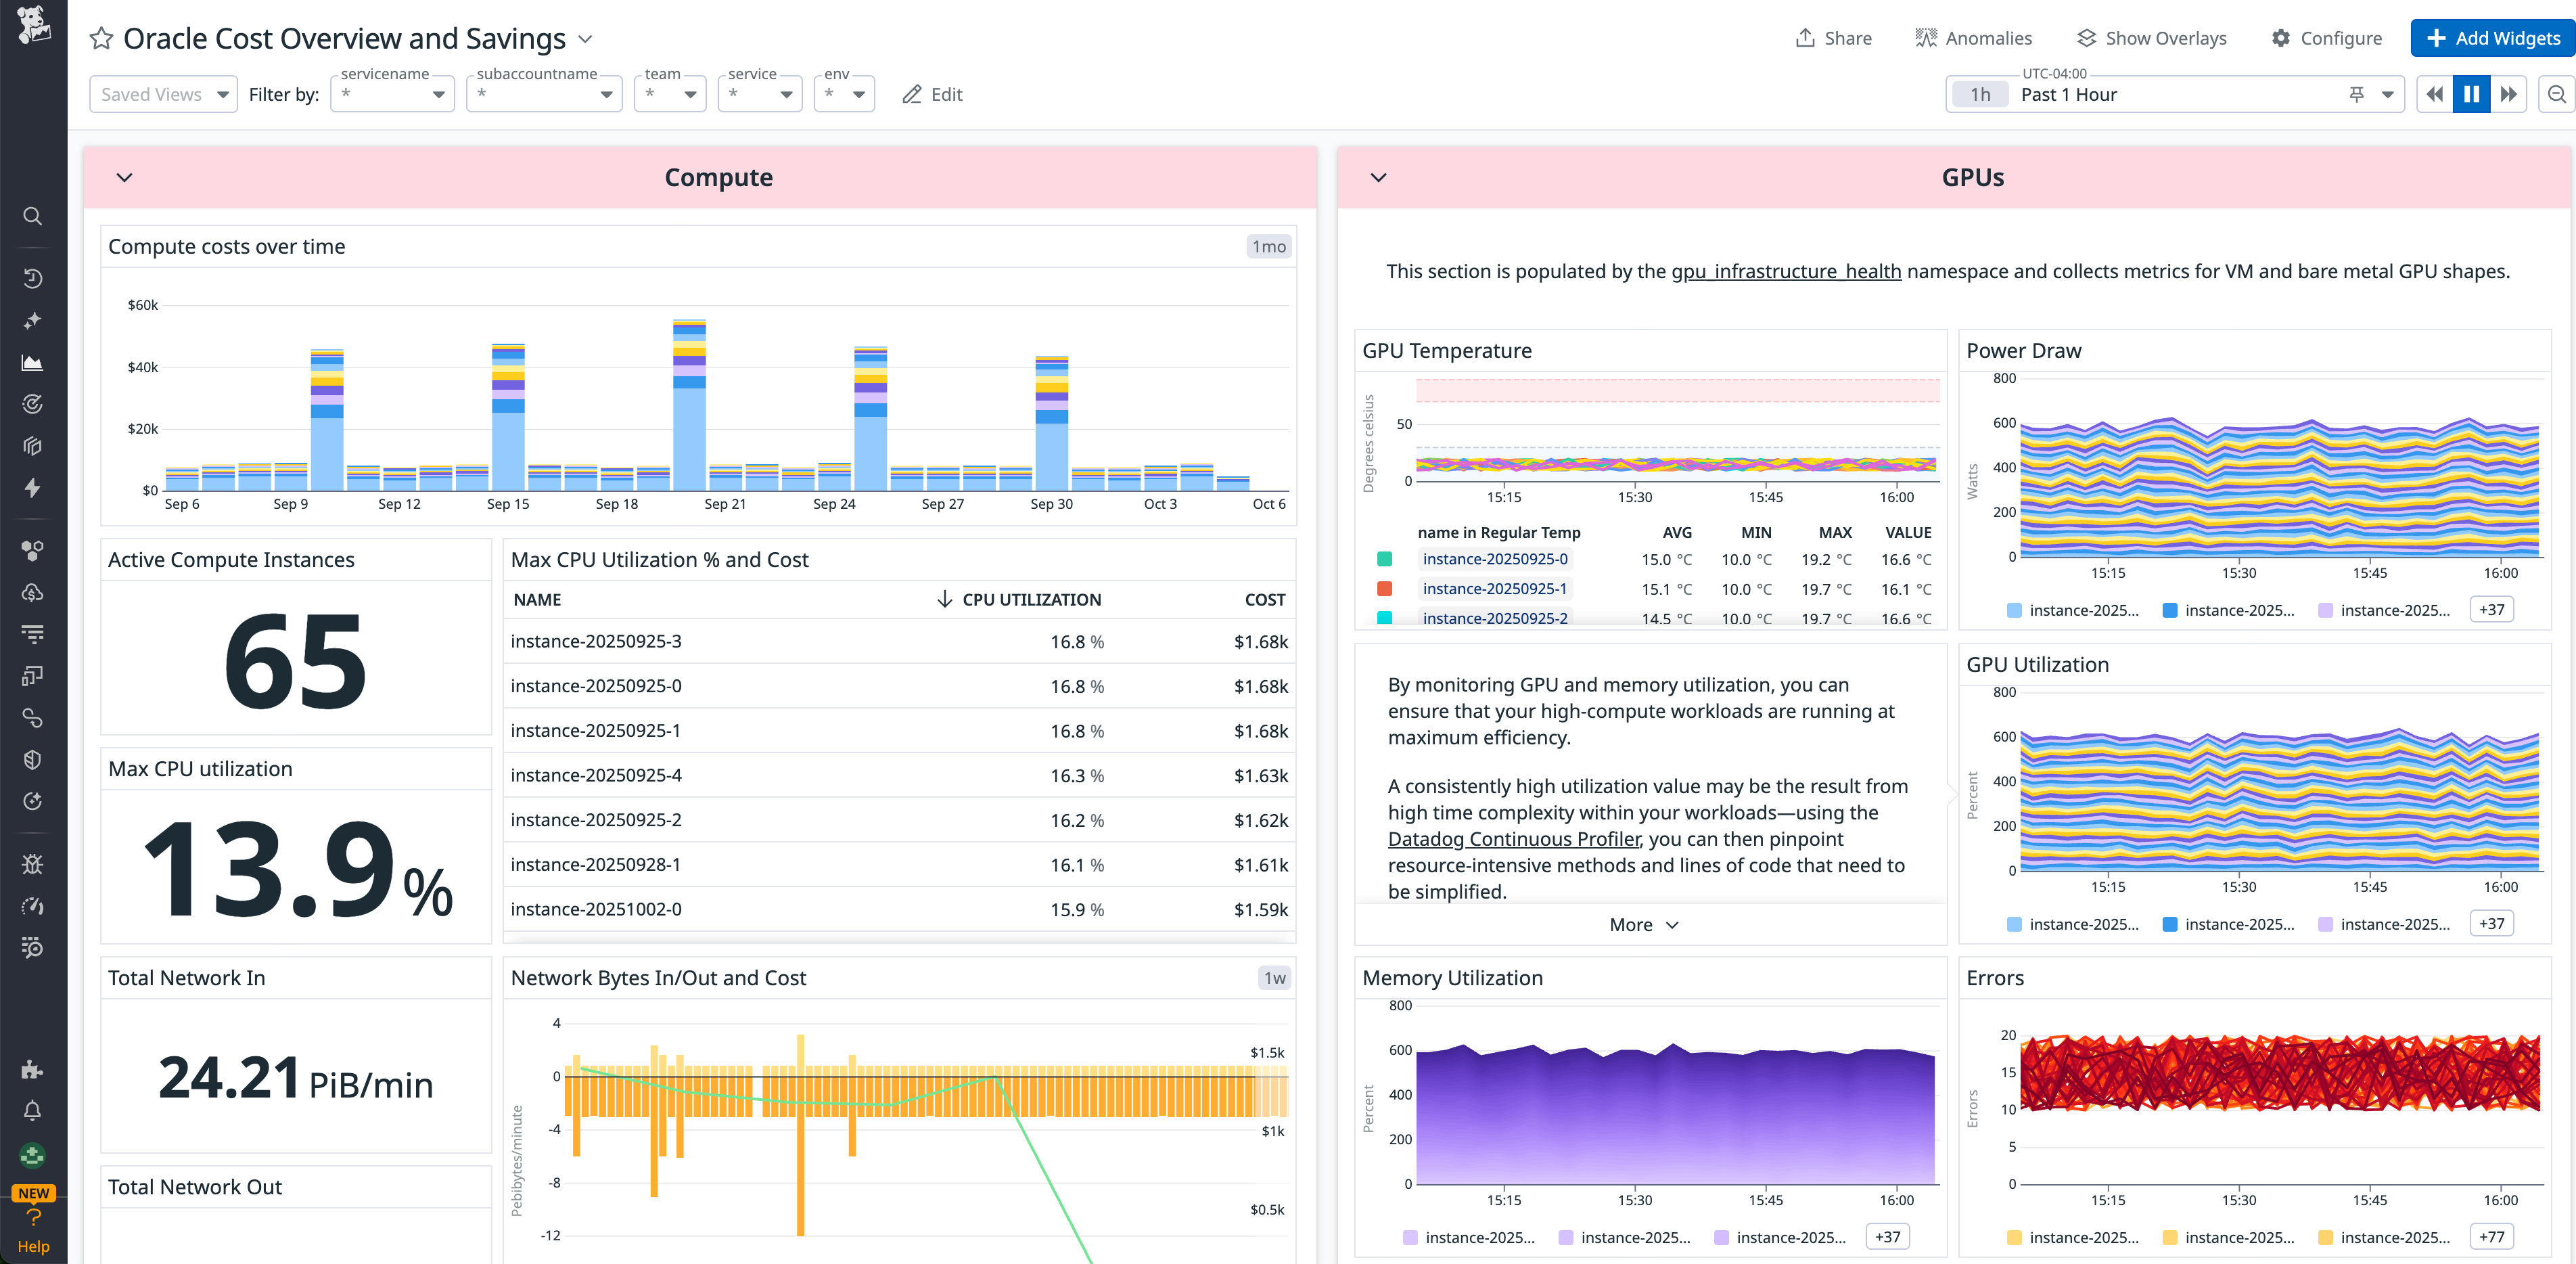Image resolution: width=2576 pixels, height=1264 pixels.
Task: Collapse the GPUs section via its chevron
Action: point(1378,177)
